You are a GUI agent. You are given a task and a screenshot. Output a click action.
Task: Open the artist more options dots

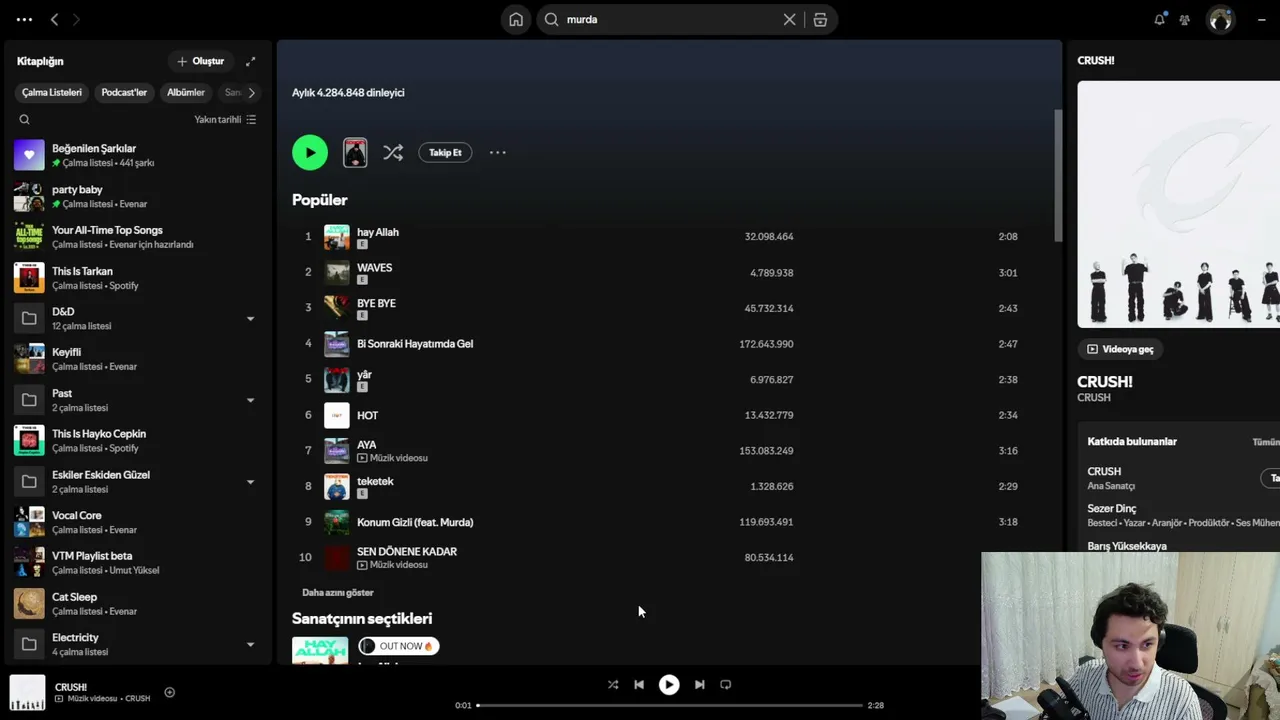[x=497, y=152]
